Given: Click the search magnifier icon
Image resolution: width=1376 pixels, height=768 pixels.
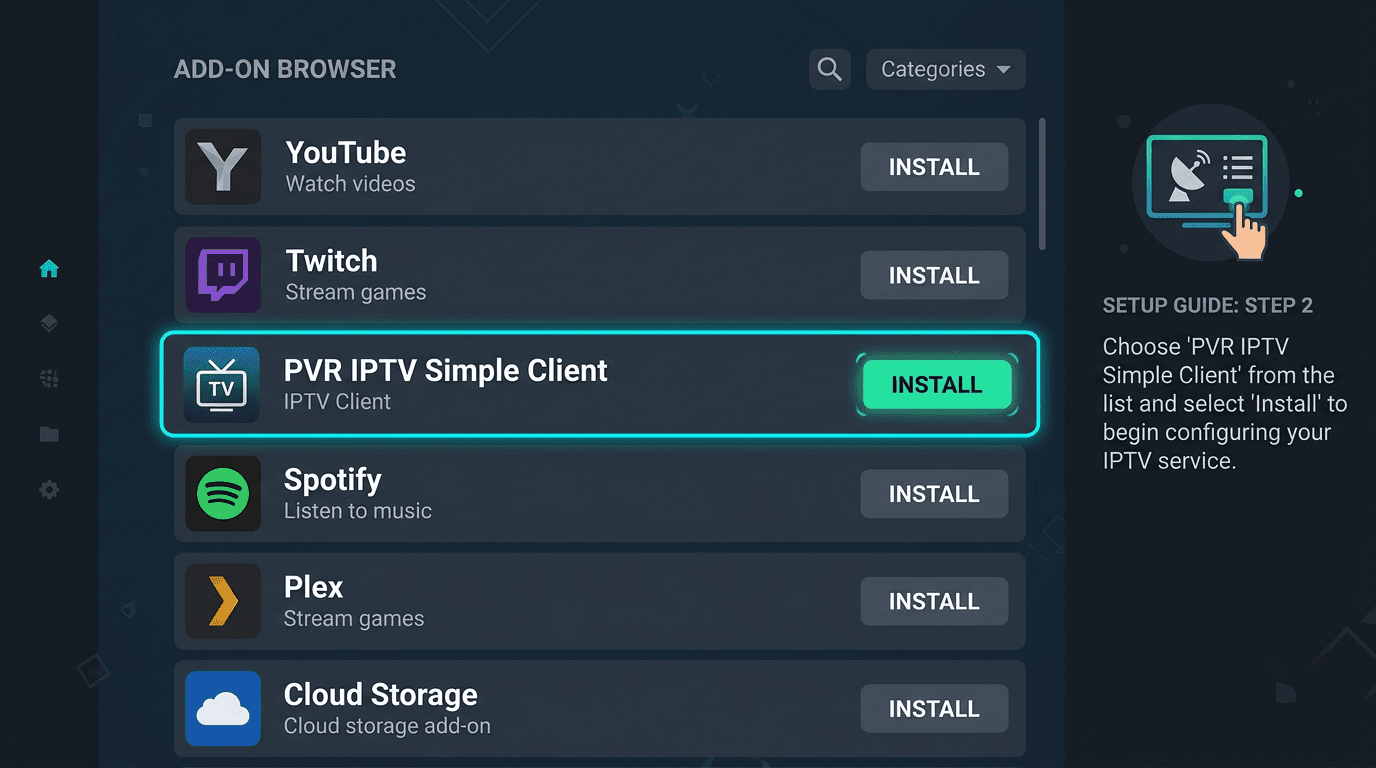Looking at the screenshot, I should [828, 68].
